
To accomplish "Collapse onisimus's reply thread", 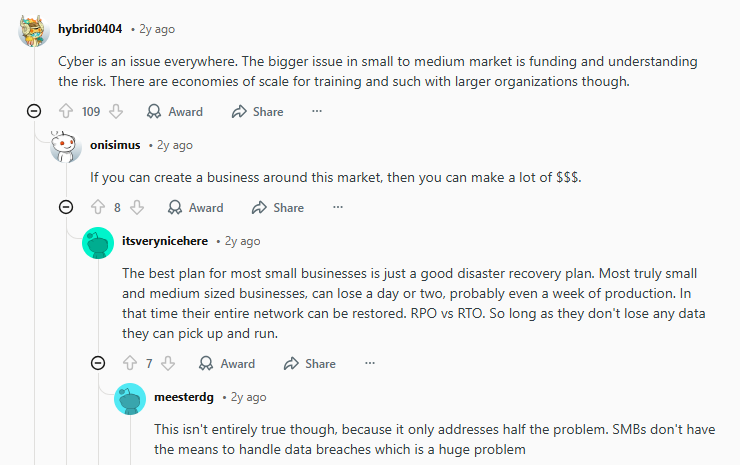I will 66,208.
